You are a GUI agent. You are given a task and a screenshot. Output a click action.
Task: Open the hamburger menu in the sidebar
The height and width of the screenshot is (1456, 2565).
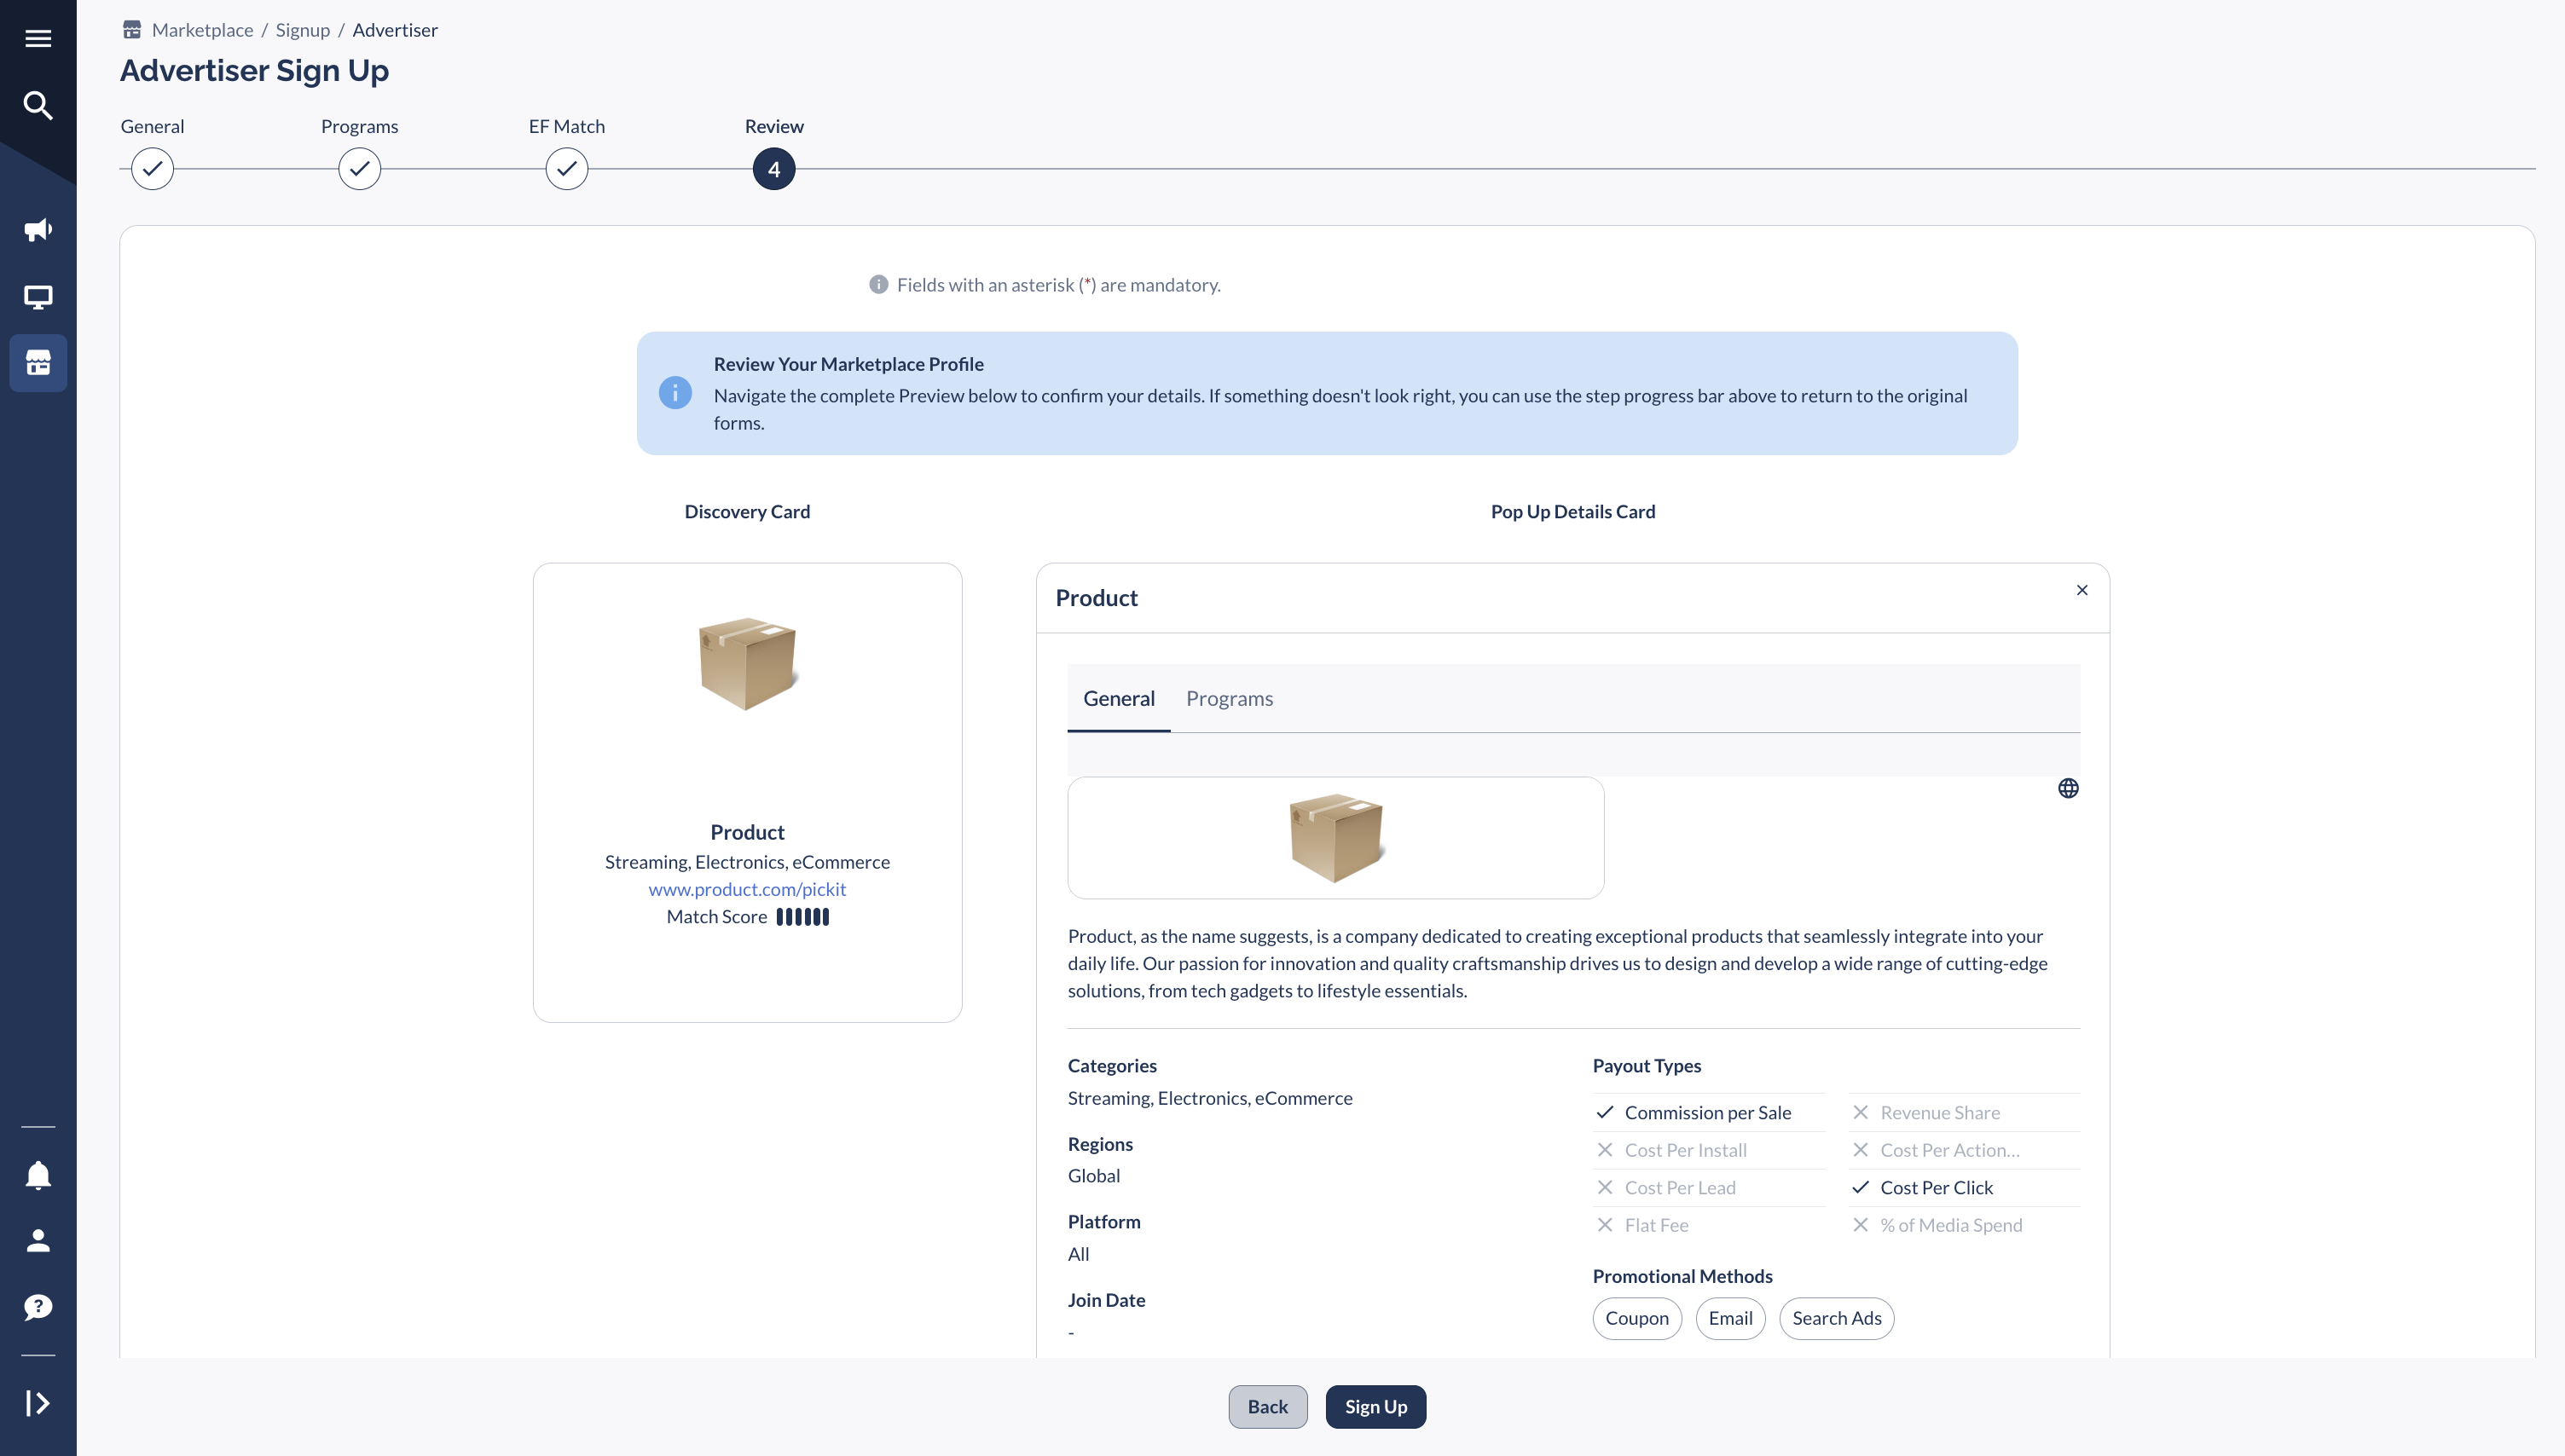point(38,38)
